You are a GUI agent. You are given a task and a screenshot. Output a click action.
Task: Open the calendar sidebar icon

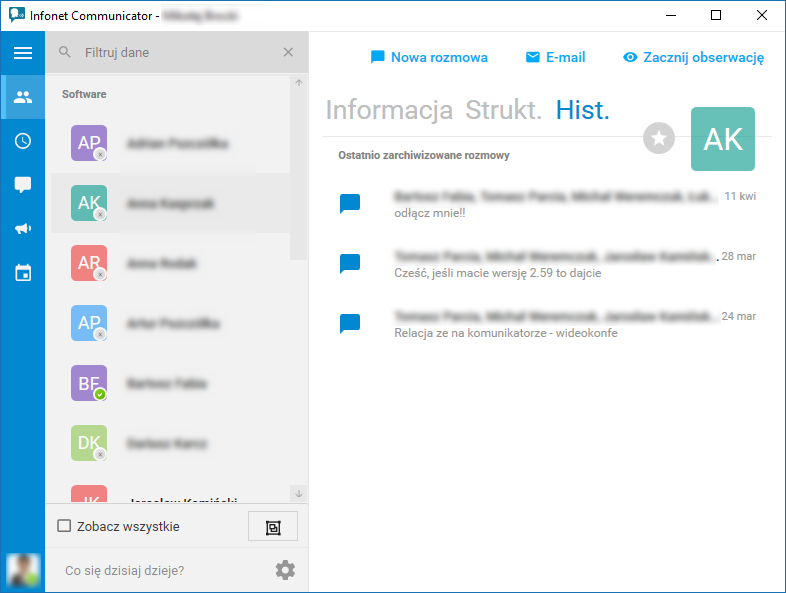coord(23,273)
